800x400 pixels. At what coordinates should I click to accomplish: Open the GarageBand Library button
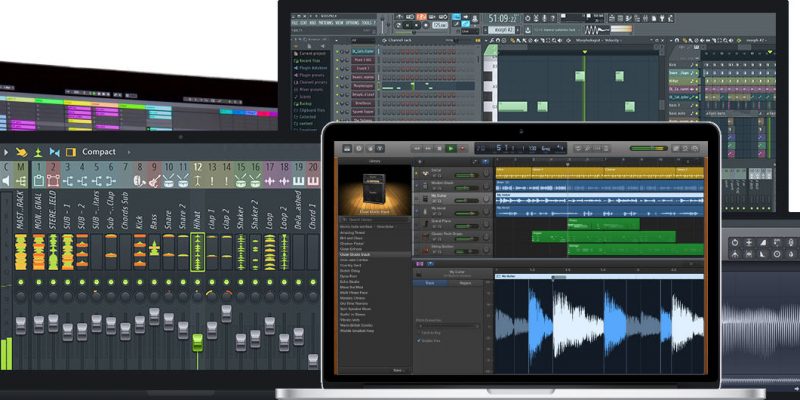(x=347, y=148)
